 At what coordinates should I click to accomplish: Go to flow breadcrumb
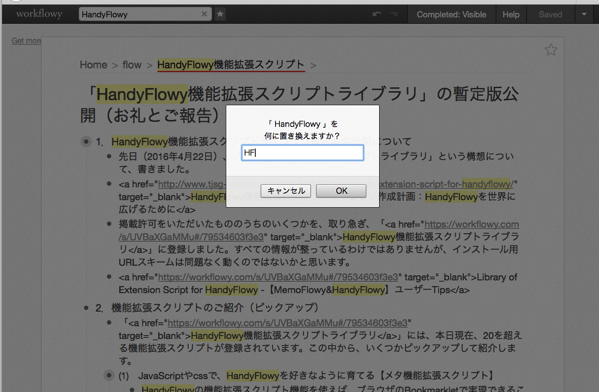132,65
